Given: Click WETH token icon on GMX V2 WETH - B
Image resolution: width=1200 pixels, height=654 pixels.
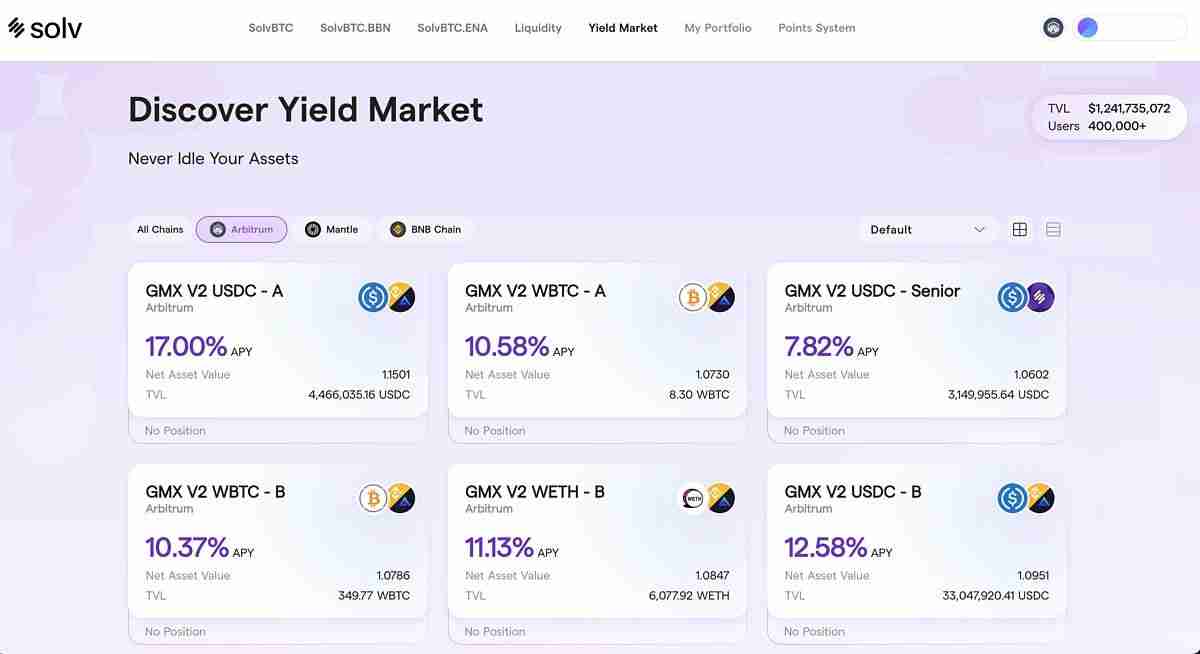Looking at the screenshot, I should pos(692,498).
